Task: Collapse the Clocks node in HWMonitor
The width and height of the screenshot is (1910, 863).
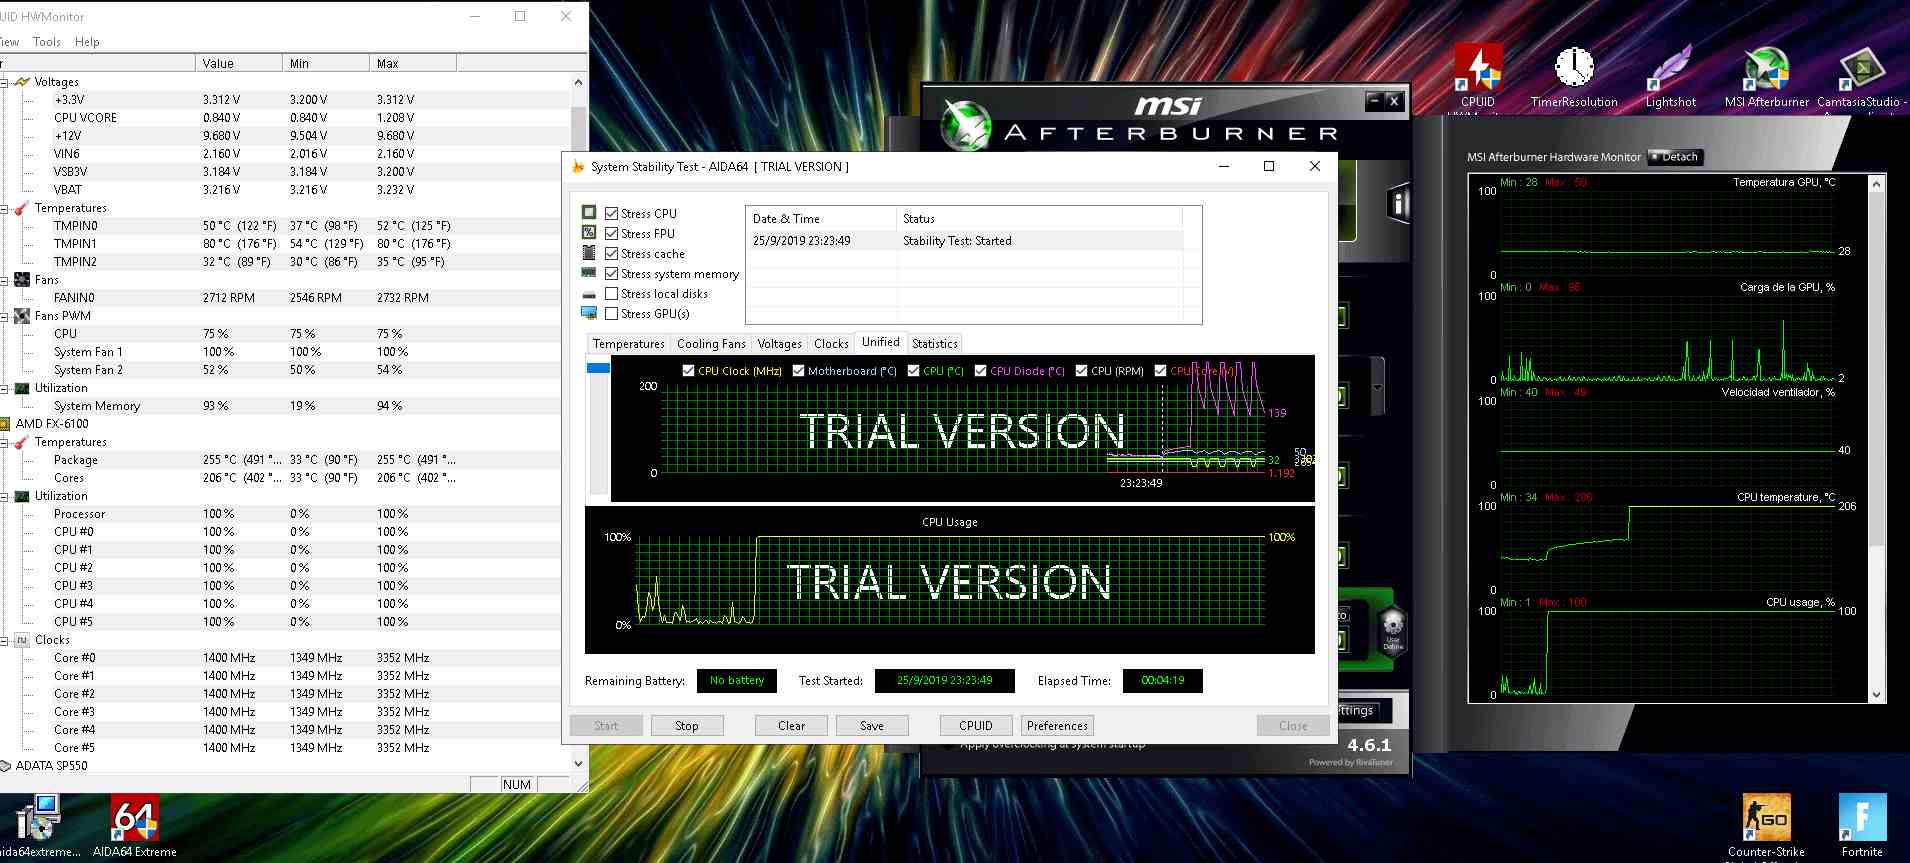Action: (x=4, y=640)
